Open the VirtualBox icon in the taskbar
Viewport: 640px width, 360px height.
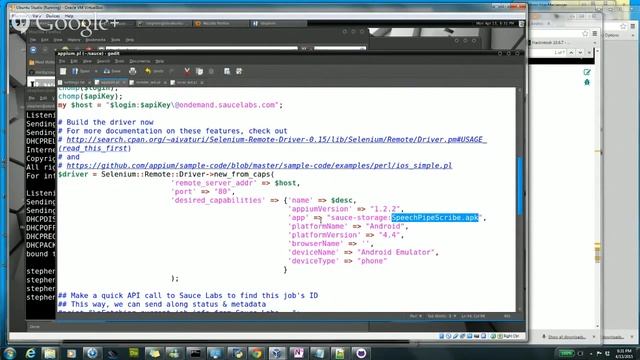tap(277, 353)
